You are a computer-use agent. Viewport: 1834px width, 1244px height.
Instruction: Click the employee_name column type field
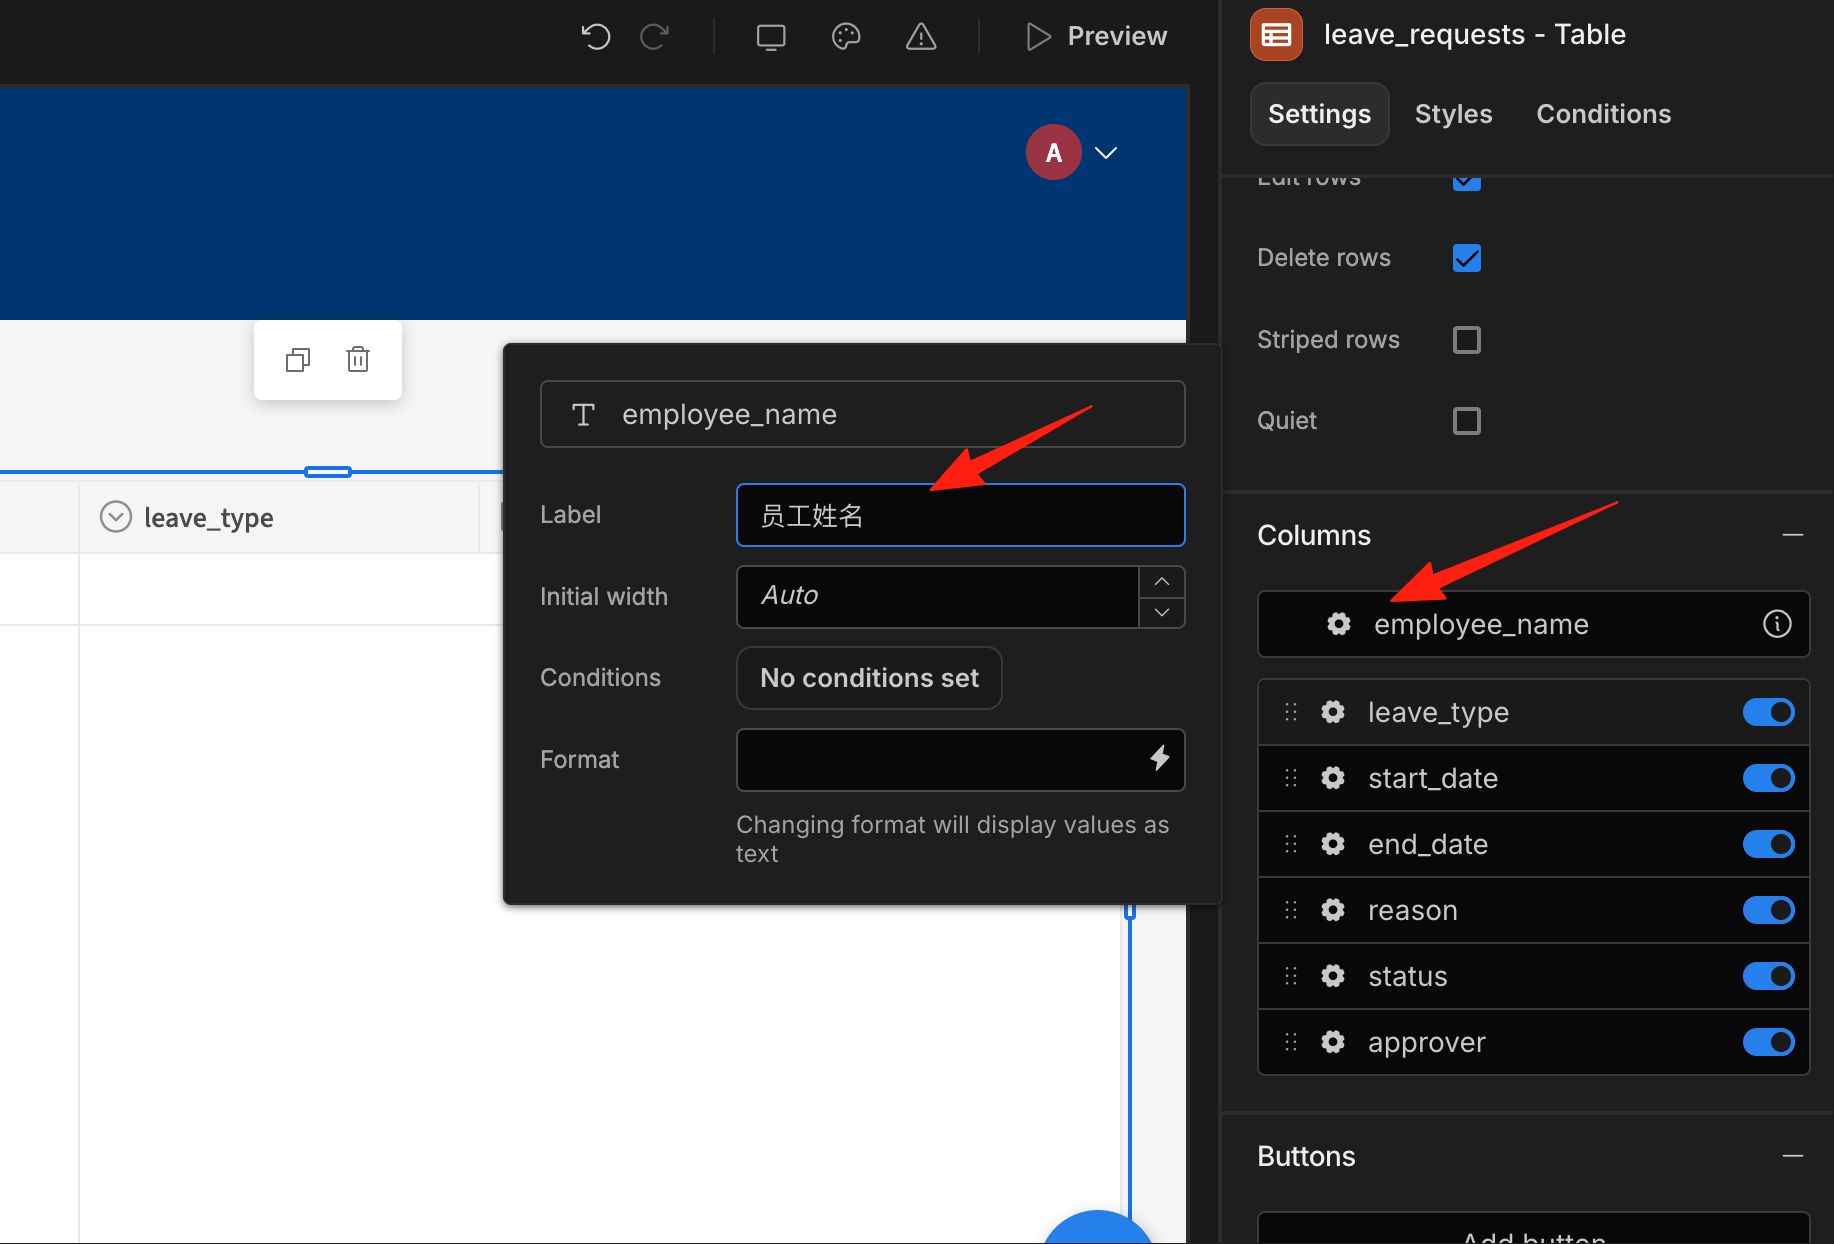pyautogui.click(x=862, y=414)
